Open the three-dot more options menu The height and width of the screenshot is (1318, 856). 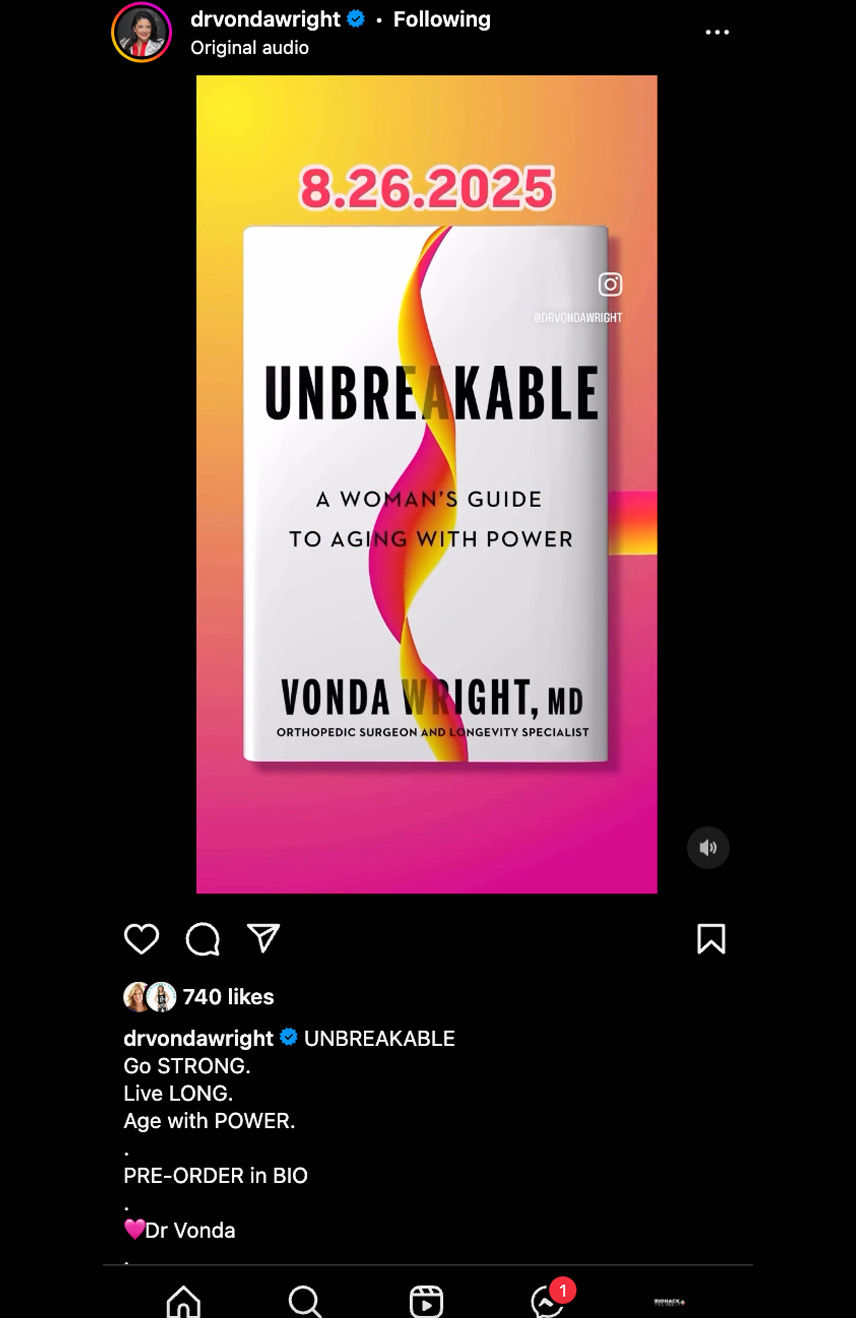[717, 32]
